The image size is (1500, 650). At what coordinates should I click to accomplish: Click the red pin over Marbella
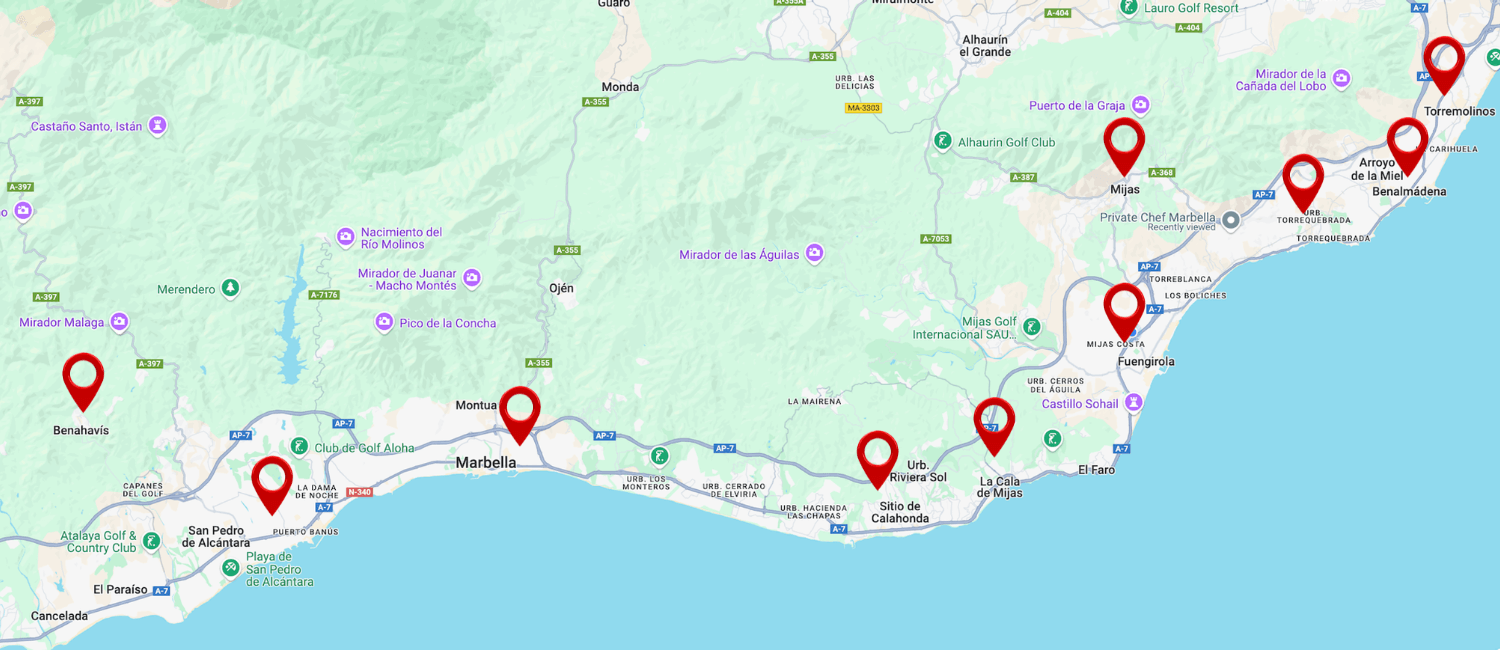pos(520,415)
